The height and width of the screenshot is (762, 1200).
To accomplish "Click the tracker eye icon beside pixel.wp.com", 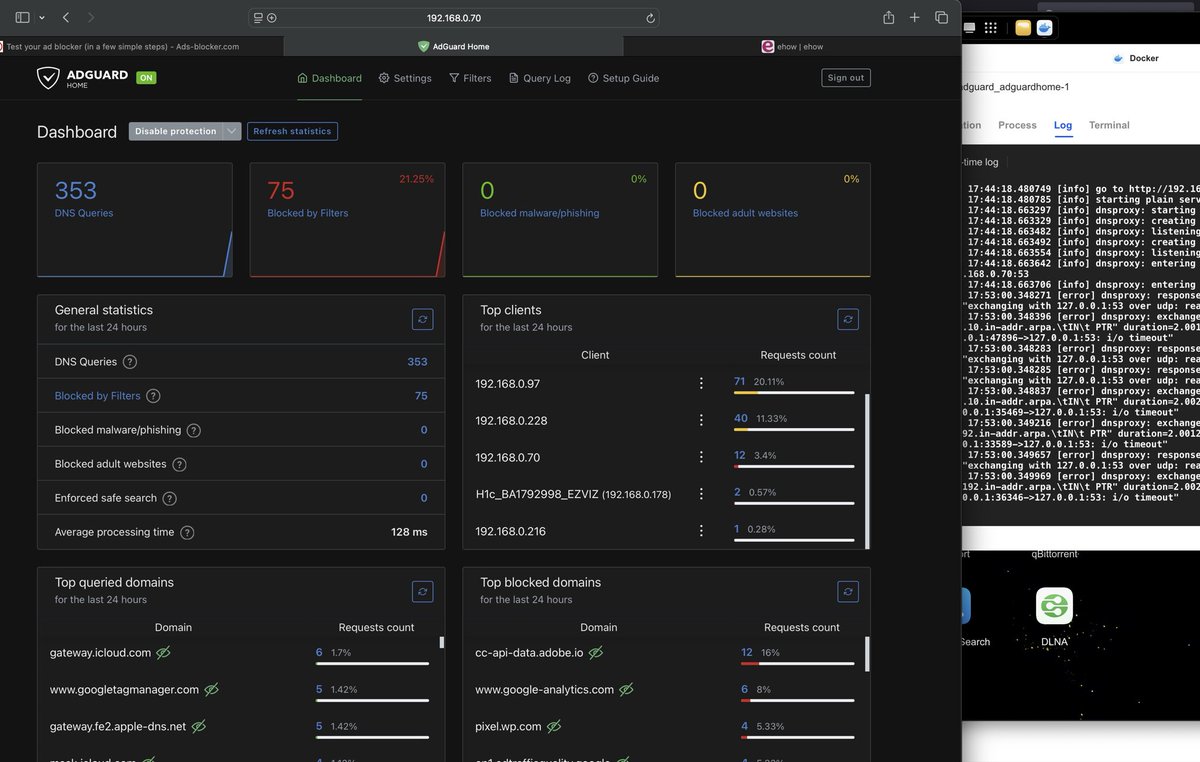I will click(x=554, y=726).
